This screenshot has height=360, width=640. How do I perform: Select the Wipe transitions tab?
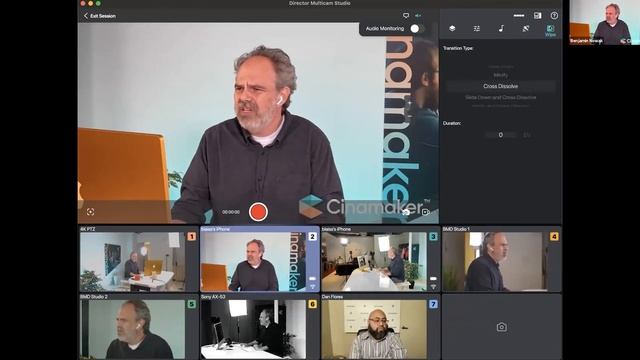550,31
